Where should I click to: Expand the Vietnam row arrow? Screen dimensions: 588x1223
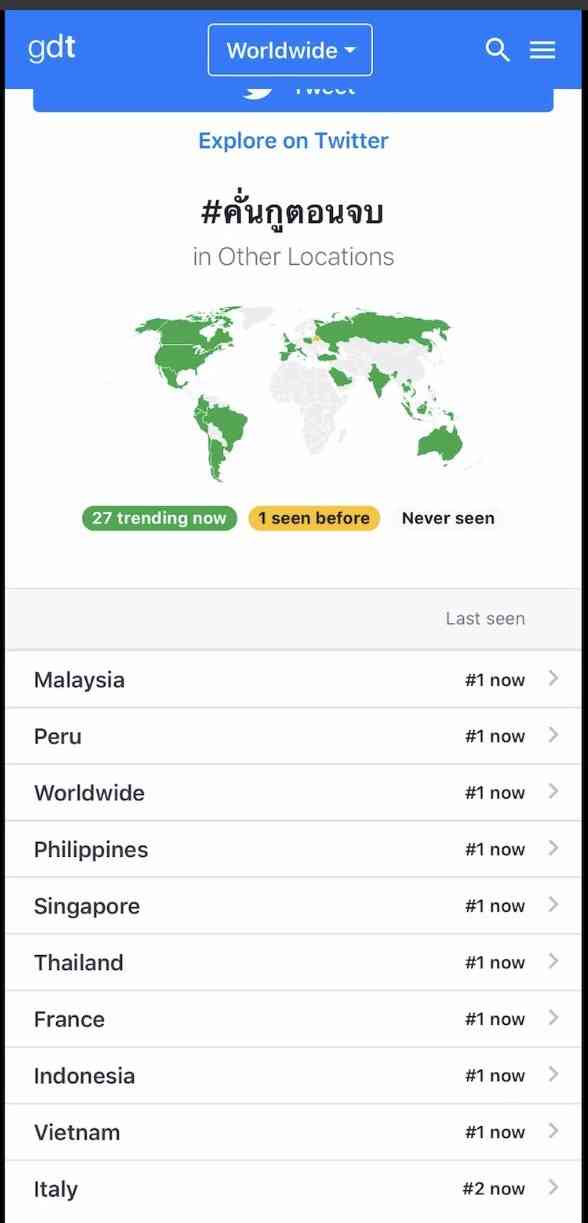coord(554,1132)
